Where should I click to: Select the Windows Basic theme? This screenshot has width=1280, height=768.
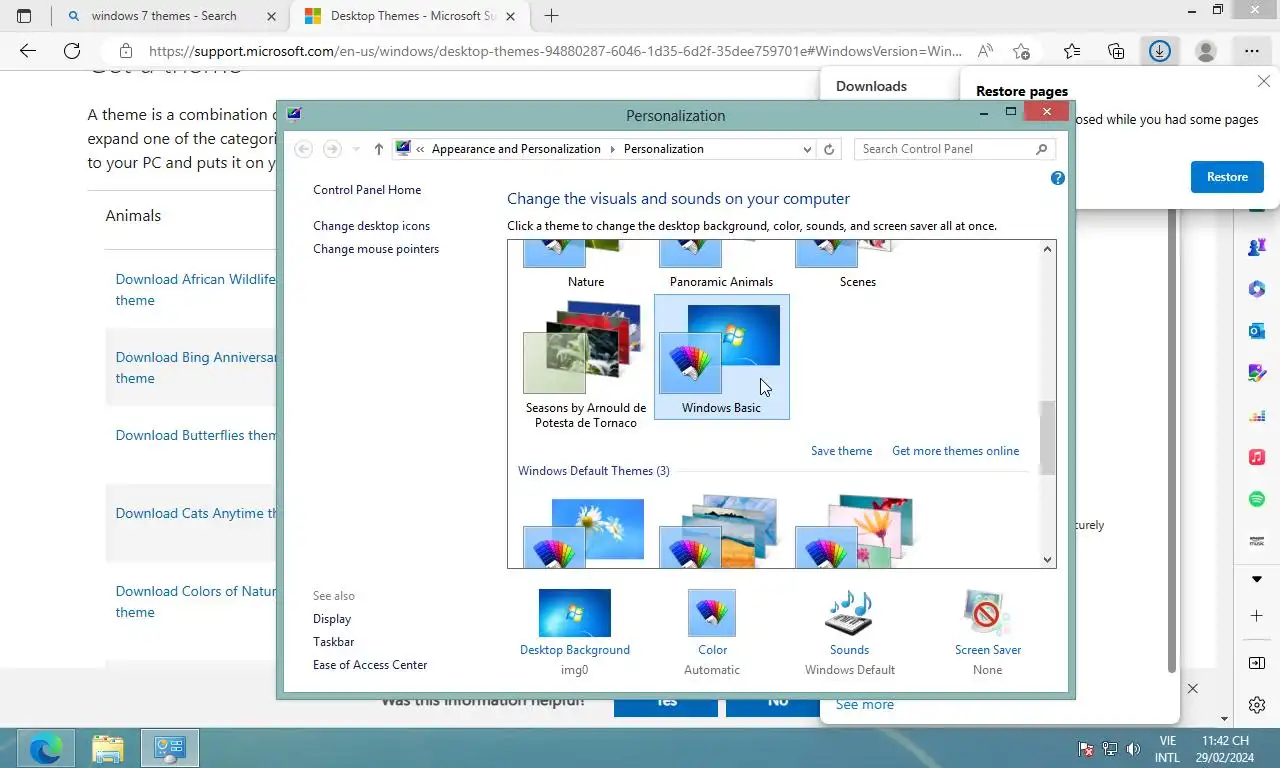[721, 357]
